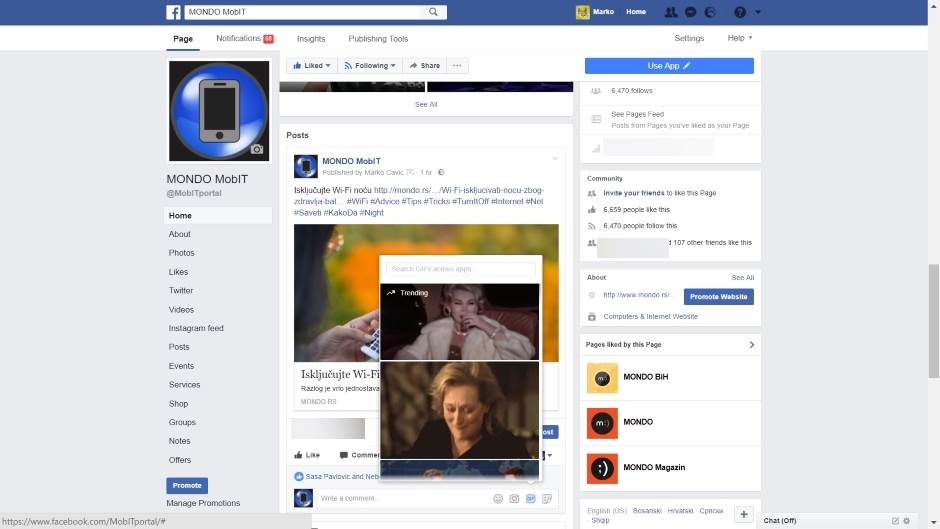Open friend requests icon in top bar

(x=671, y=12)
